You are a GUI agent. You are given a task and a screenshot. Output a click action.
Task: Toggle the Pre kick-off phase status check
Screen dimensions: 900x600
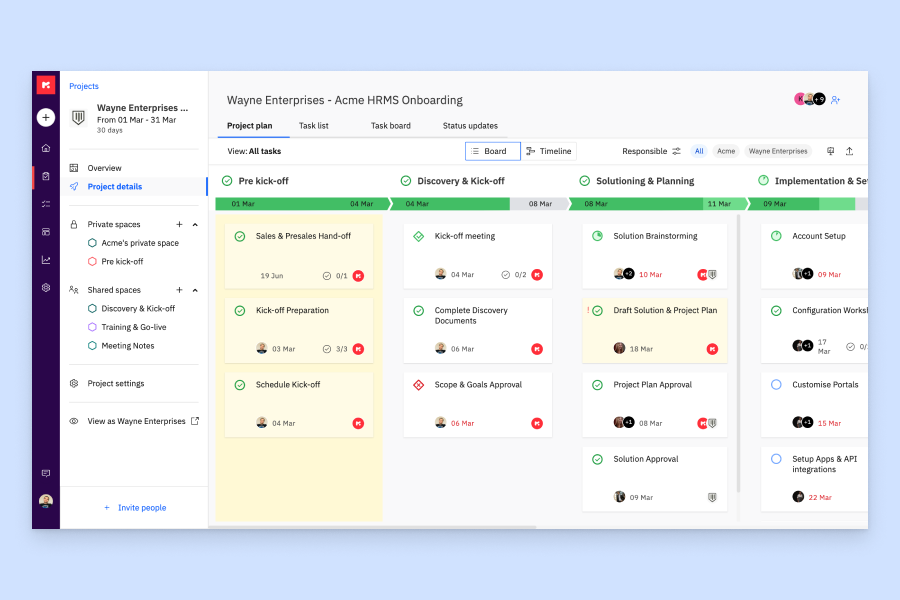point(227,181)
